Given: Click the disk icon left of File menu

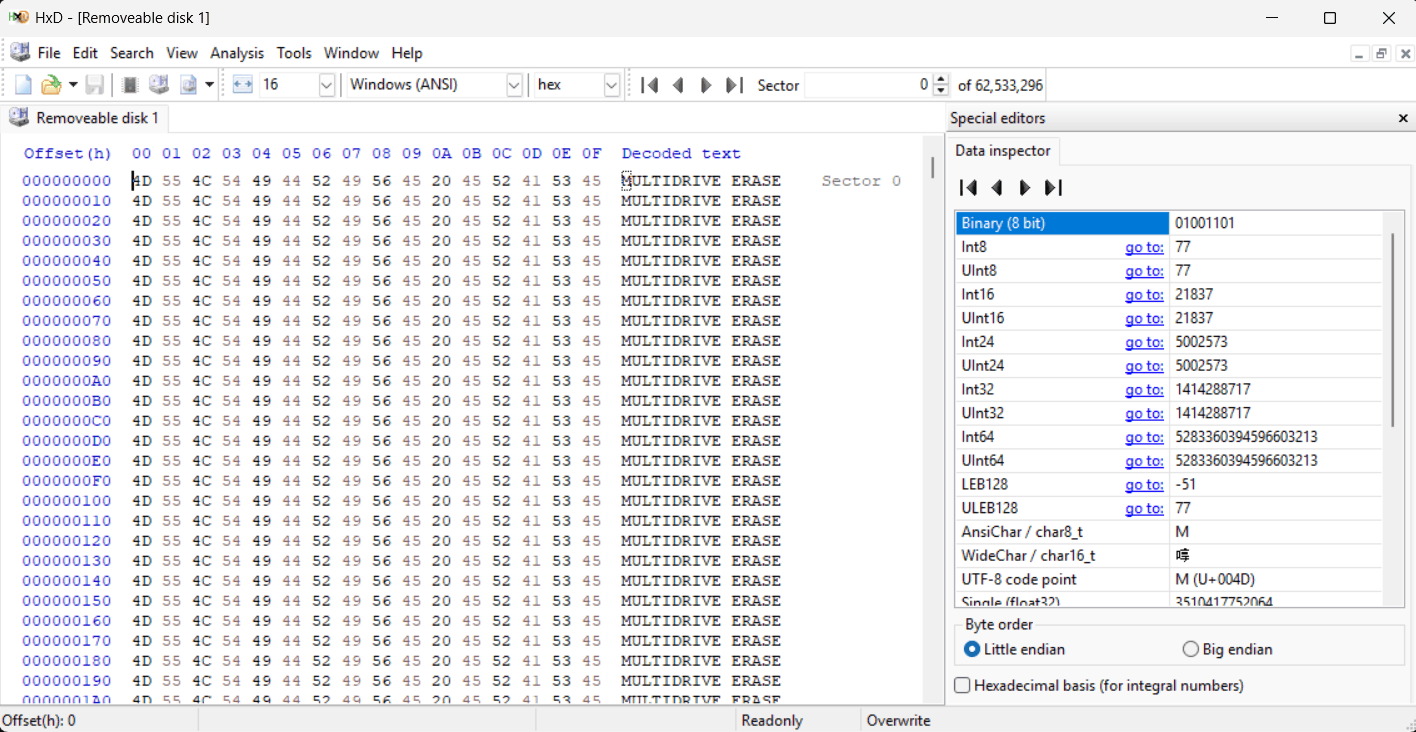Looking at the screenshot, I should [19, 53].
